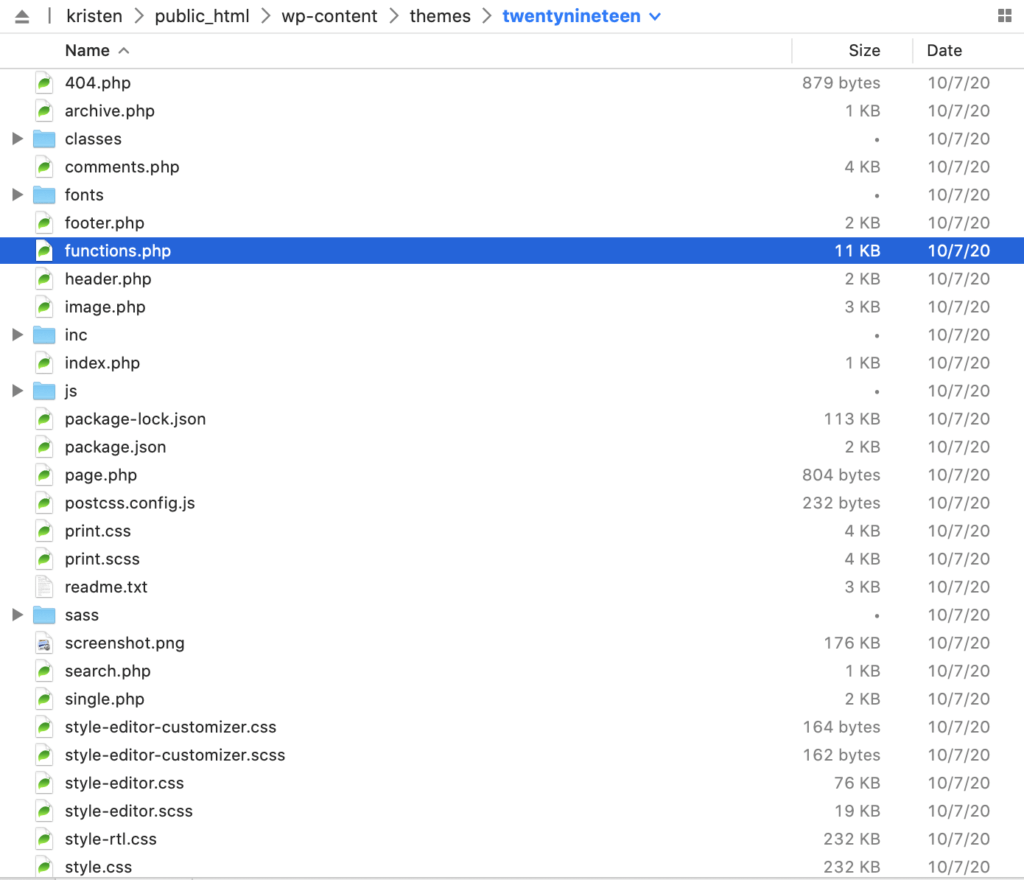This screenshot has height=880, width=1024.
Task: Click the readme.txt document icon
Action: point(44,587)
